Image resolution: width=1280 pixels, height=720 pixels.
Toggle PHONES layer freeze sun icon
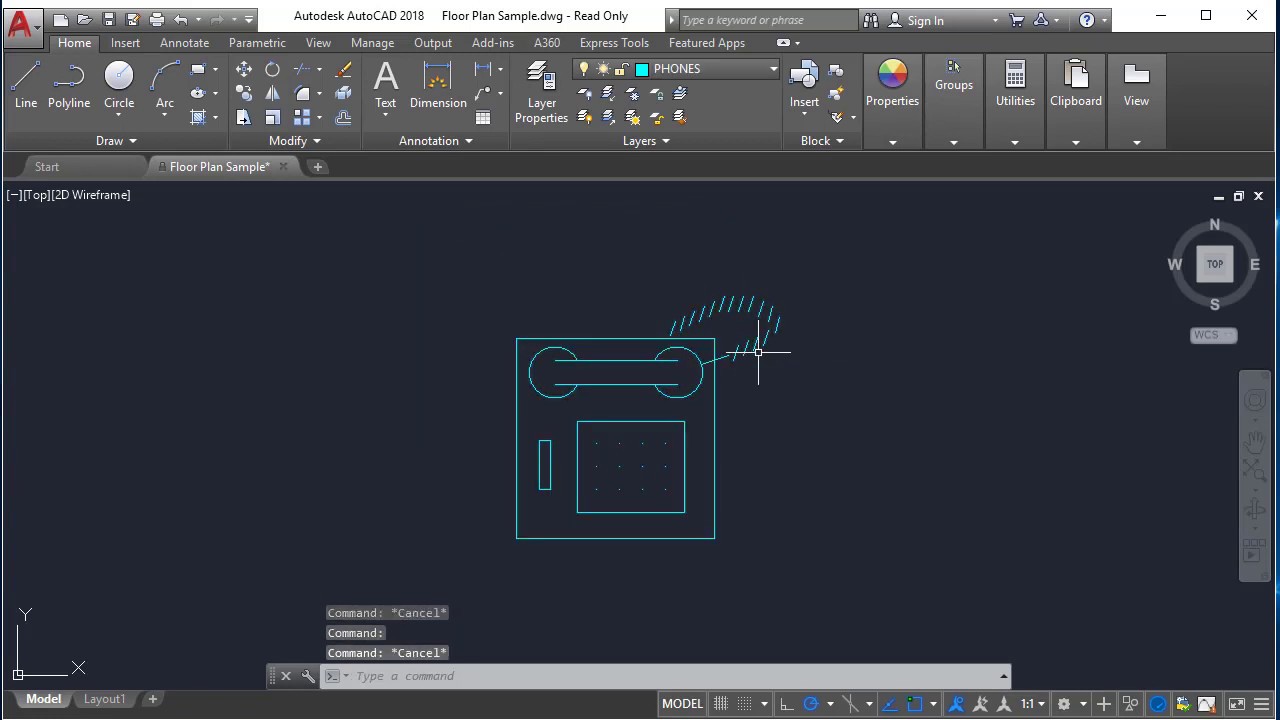pyautogui.click(x=603, y=69)
